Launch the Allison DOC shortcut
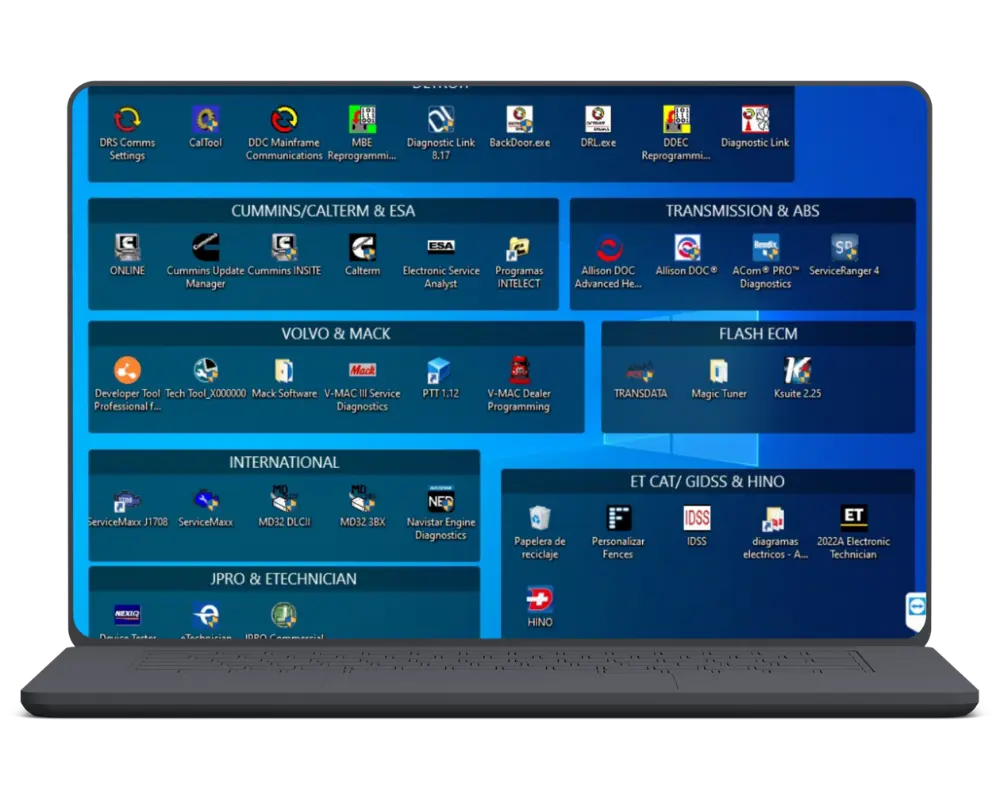The width and height of the screenshot is (1000, 800). (686, 248)
